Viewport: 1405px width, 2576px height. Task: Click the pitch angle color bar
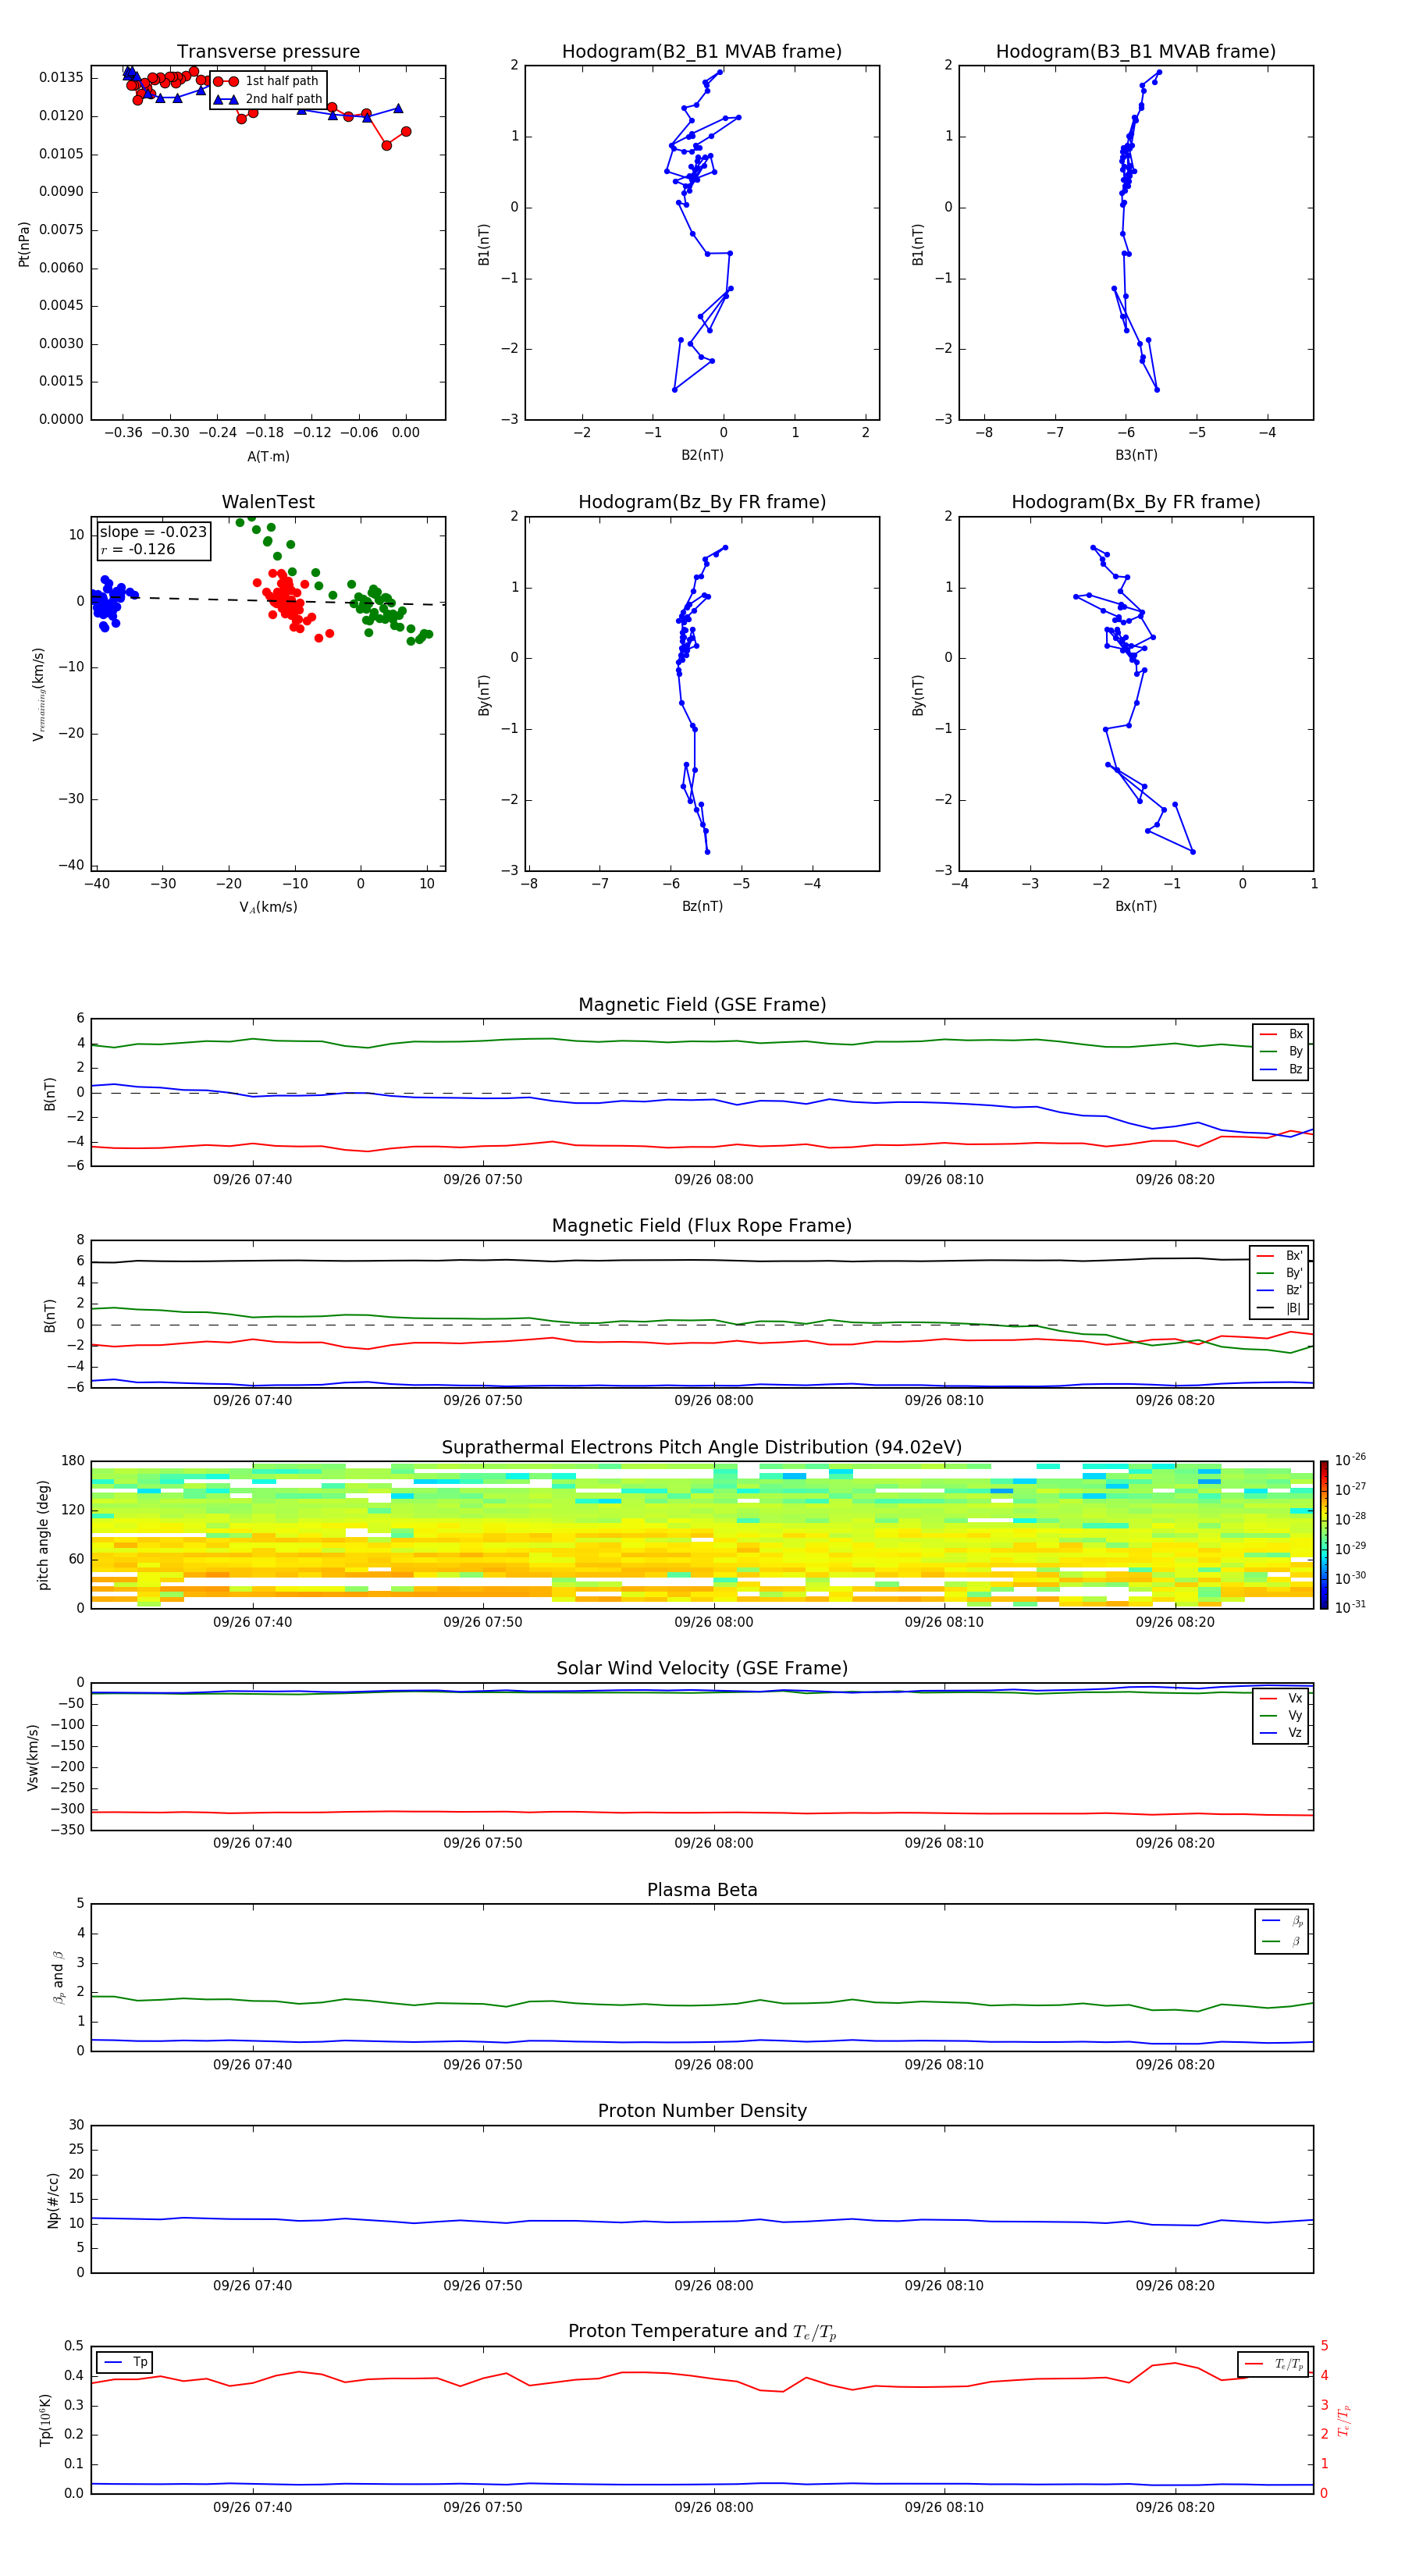pos(1324,1534)
